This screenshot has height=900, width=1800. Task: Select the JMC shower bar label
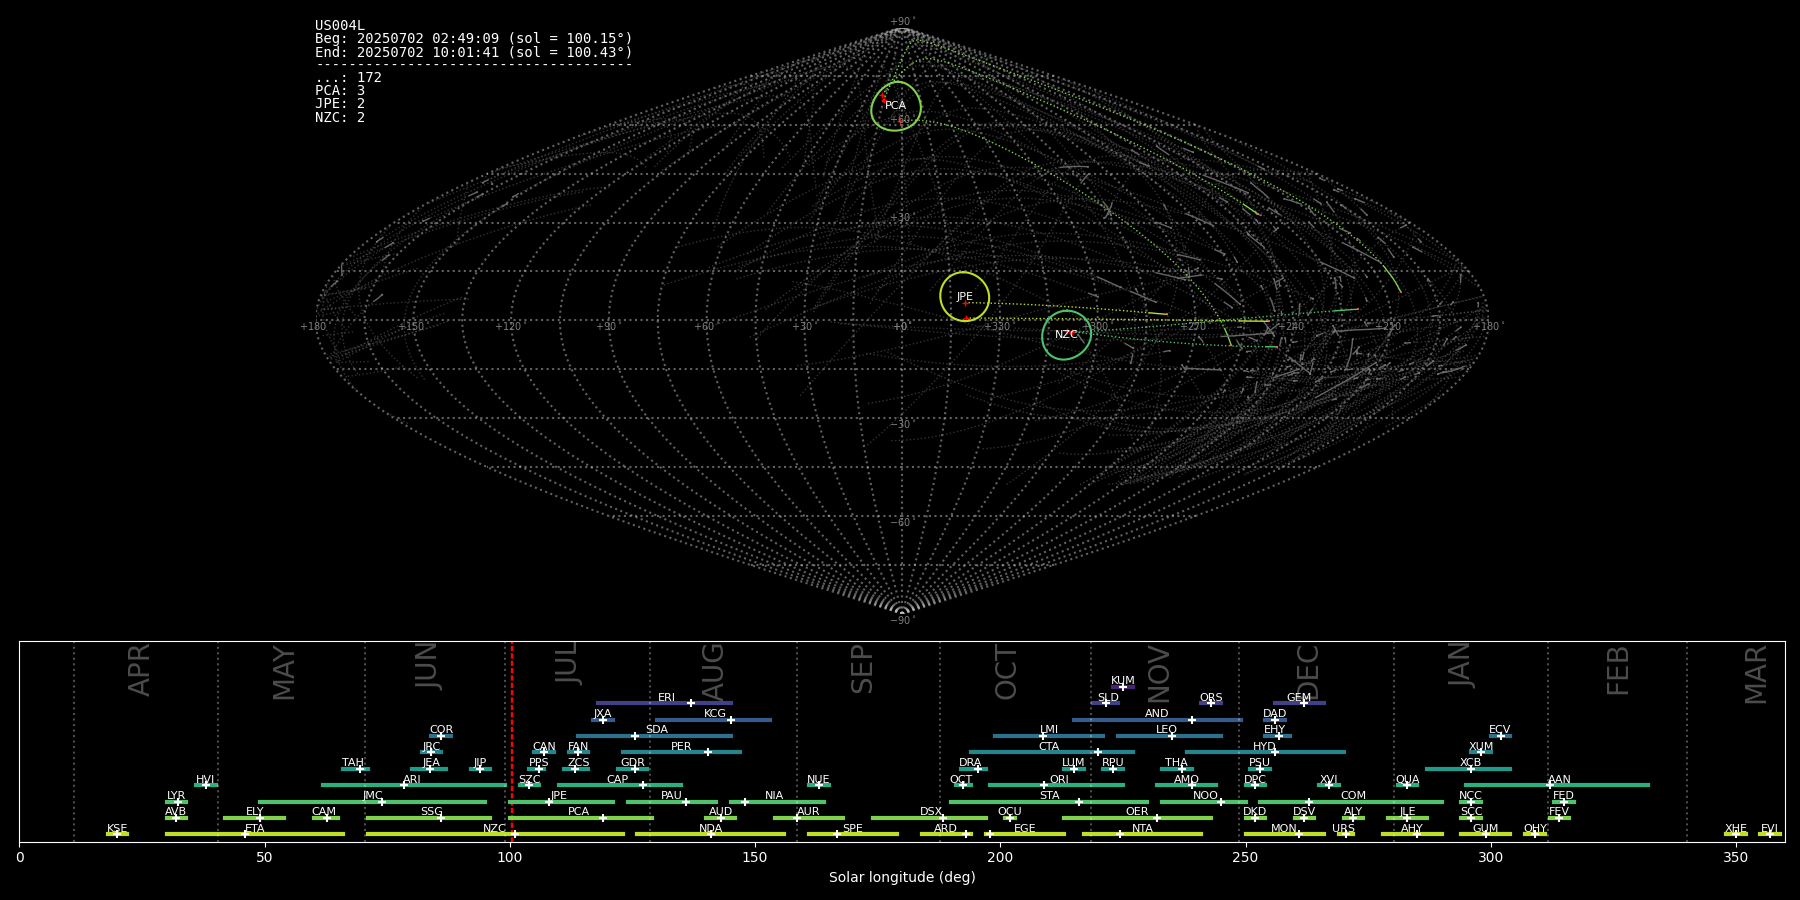tap(373, 796)
